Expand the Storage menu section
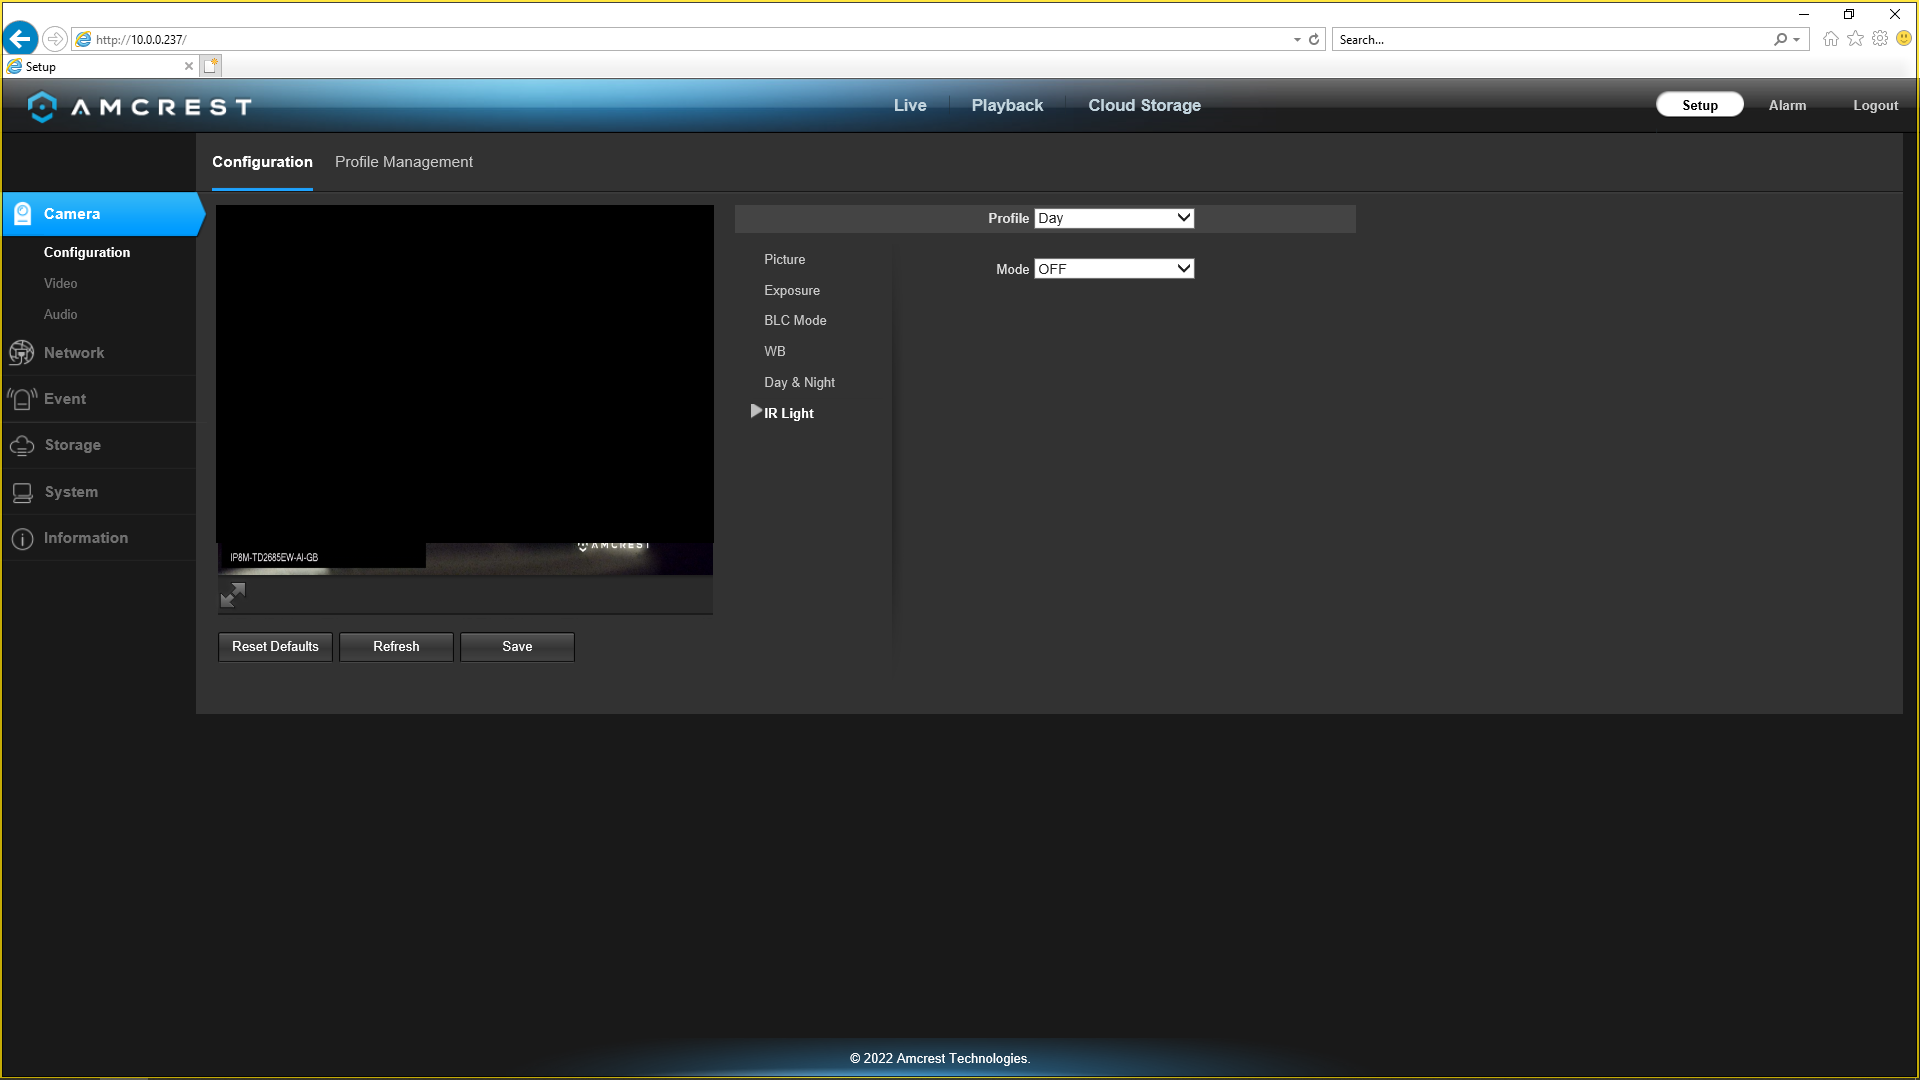 tap(99, 445)
